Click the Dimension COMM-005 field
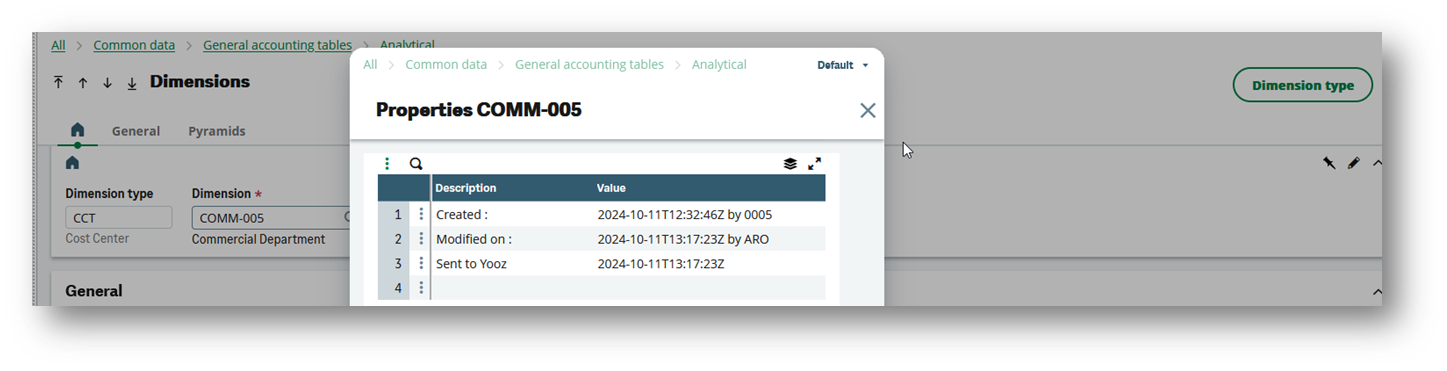Viewport: 1447px width, 371px height. 271,217
